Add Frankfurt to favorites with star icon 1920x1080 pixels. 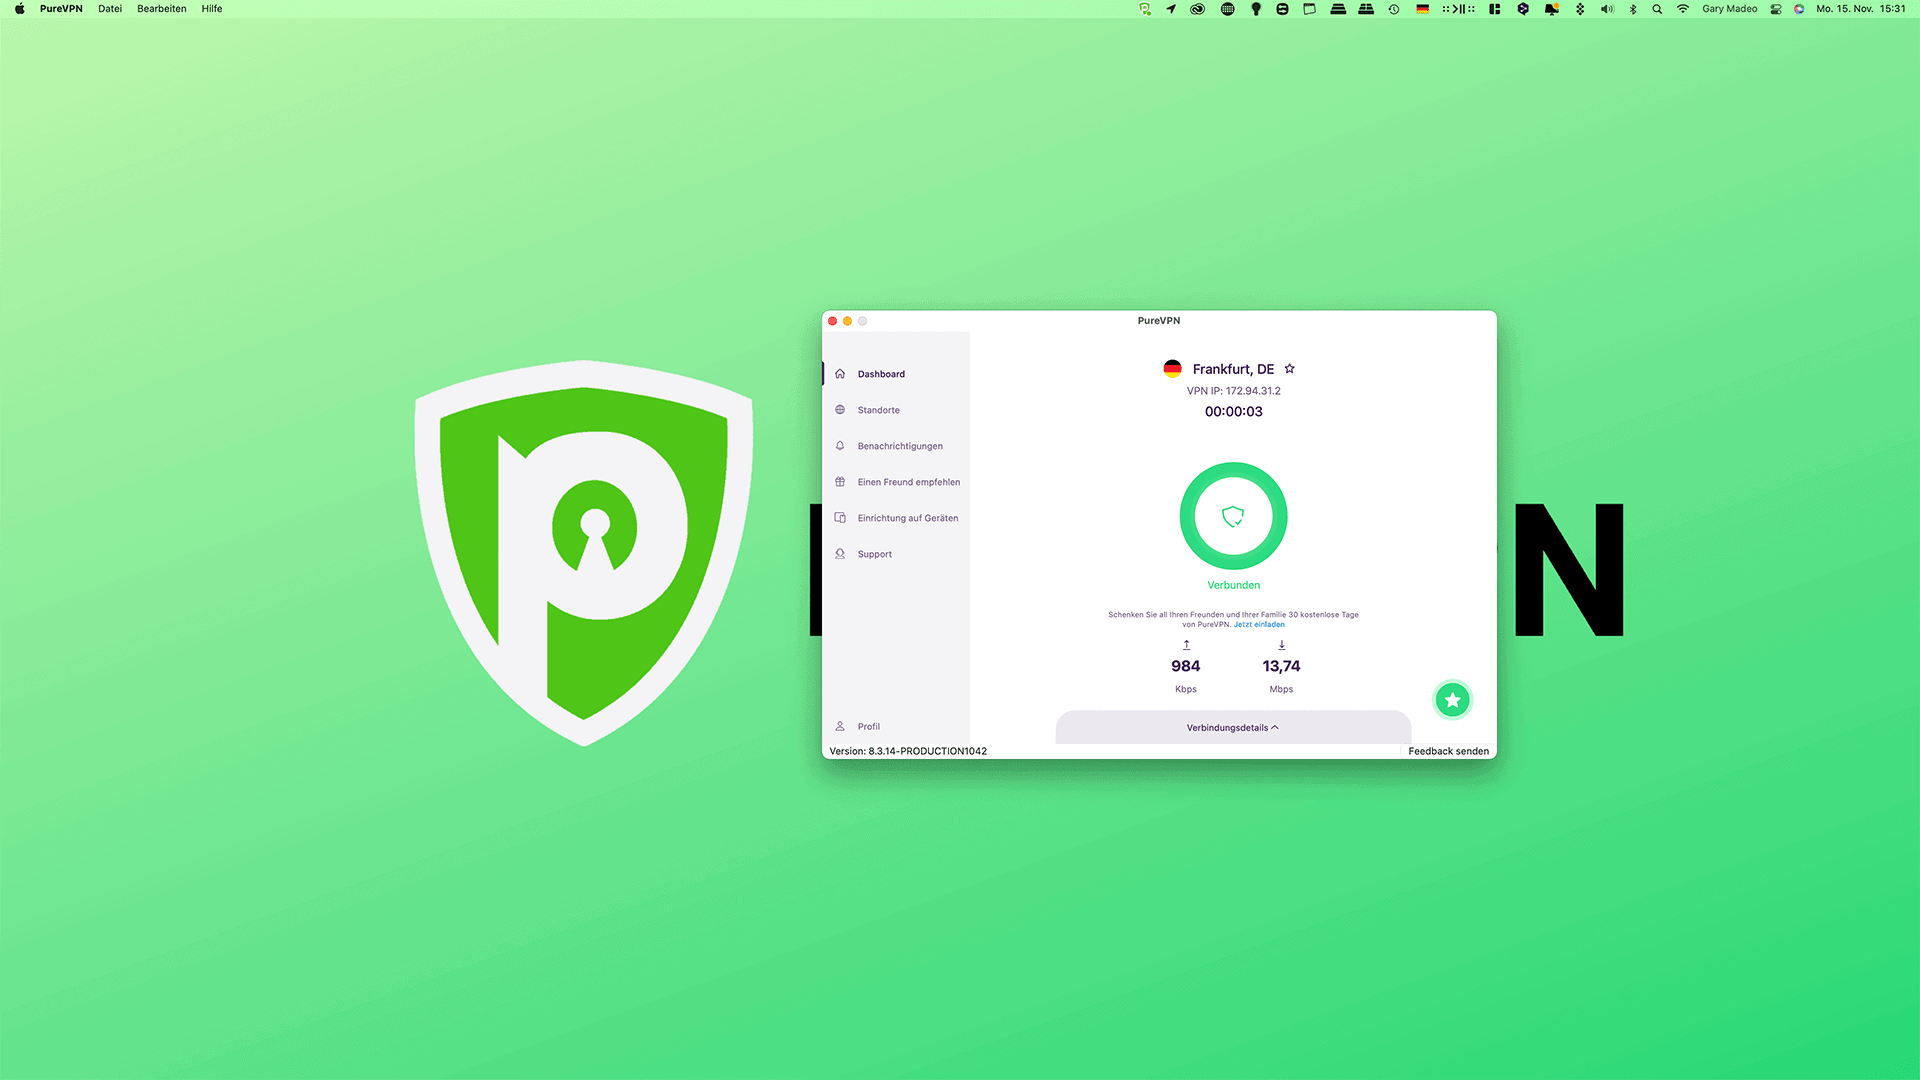[1289, 369]
